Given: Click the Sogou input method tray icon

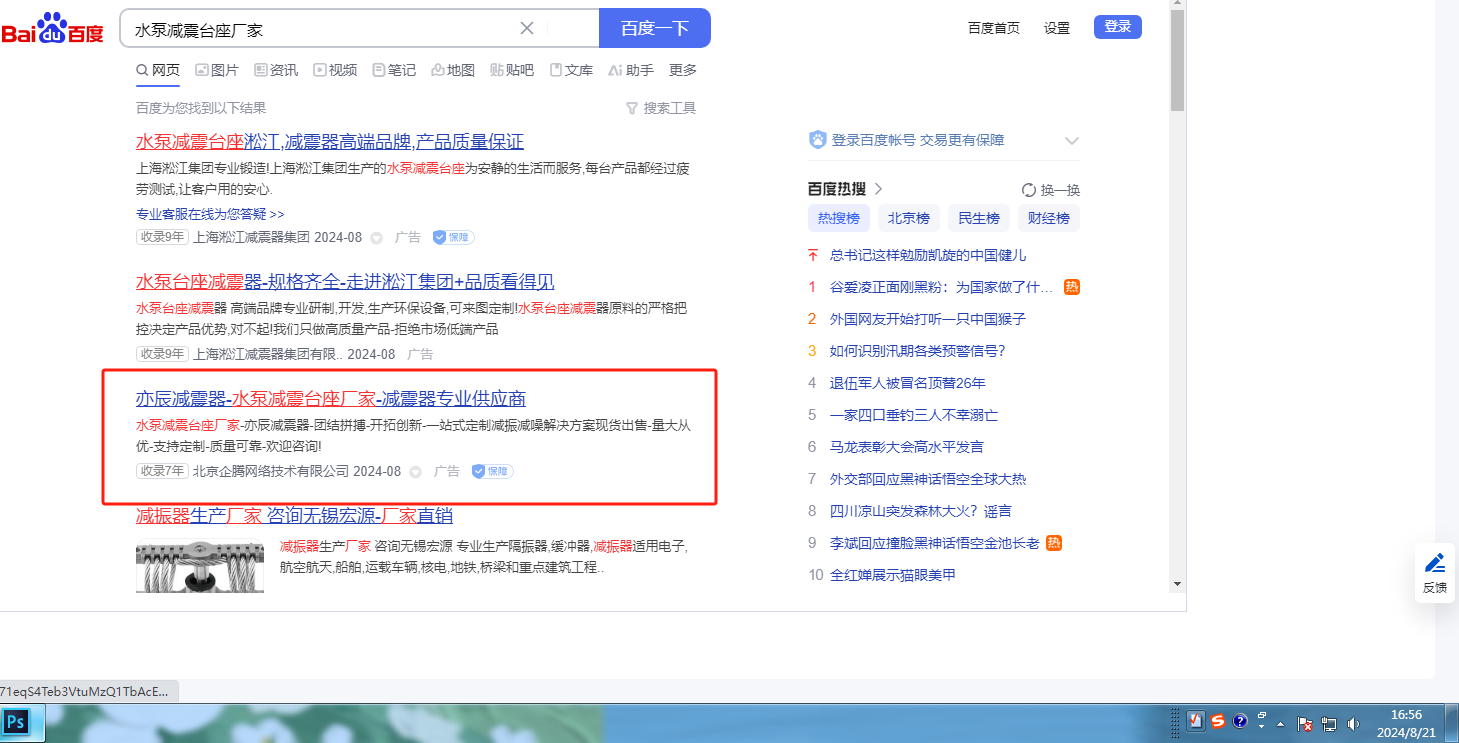Looking at the screenshot, I should click(1218, 721).
